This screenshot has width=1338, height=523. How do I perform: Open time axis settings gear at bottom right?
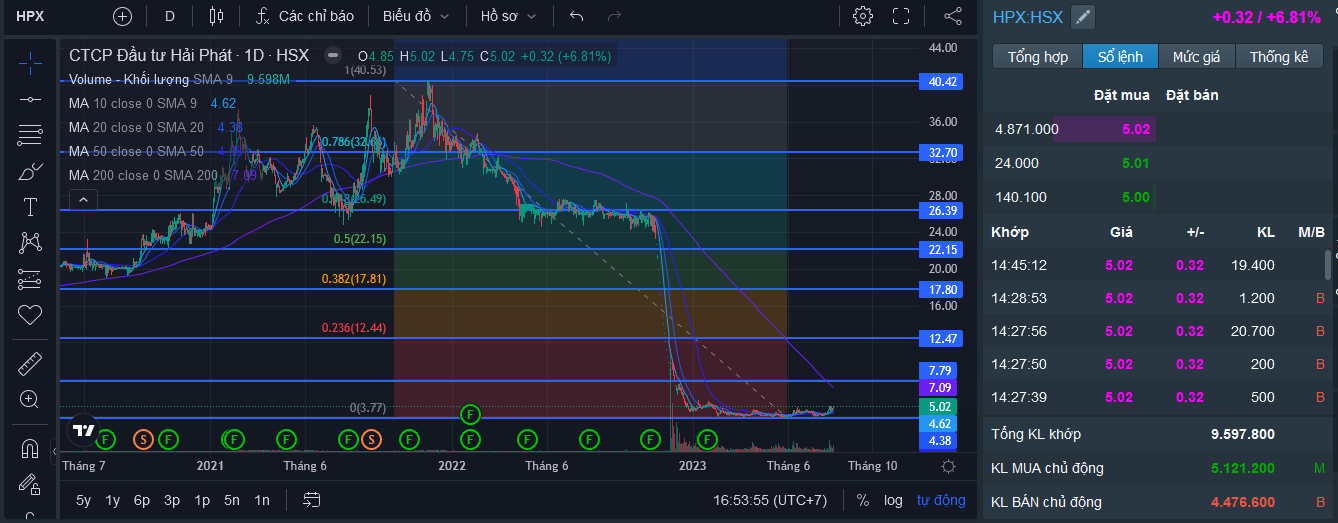(x=948, y=466)
